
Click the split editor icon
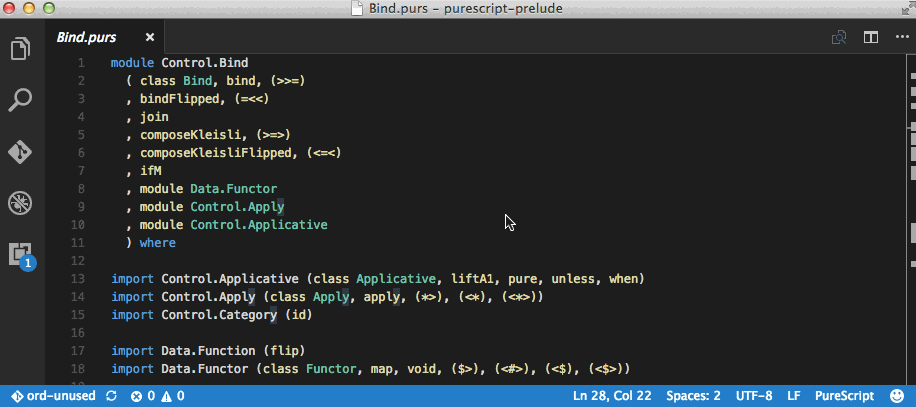[x=871, y=37]
